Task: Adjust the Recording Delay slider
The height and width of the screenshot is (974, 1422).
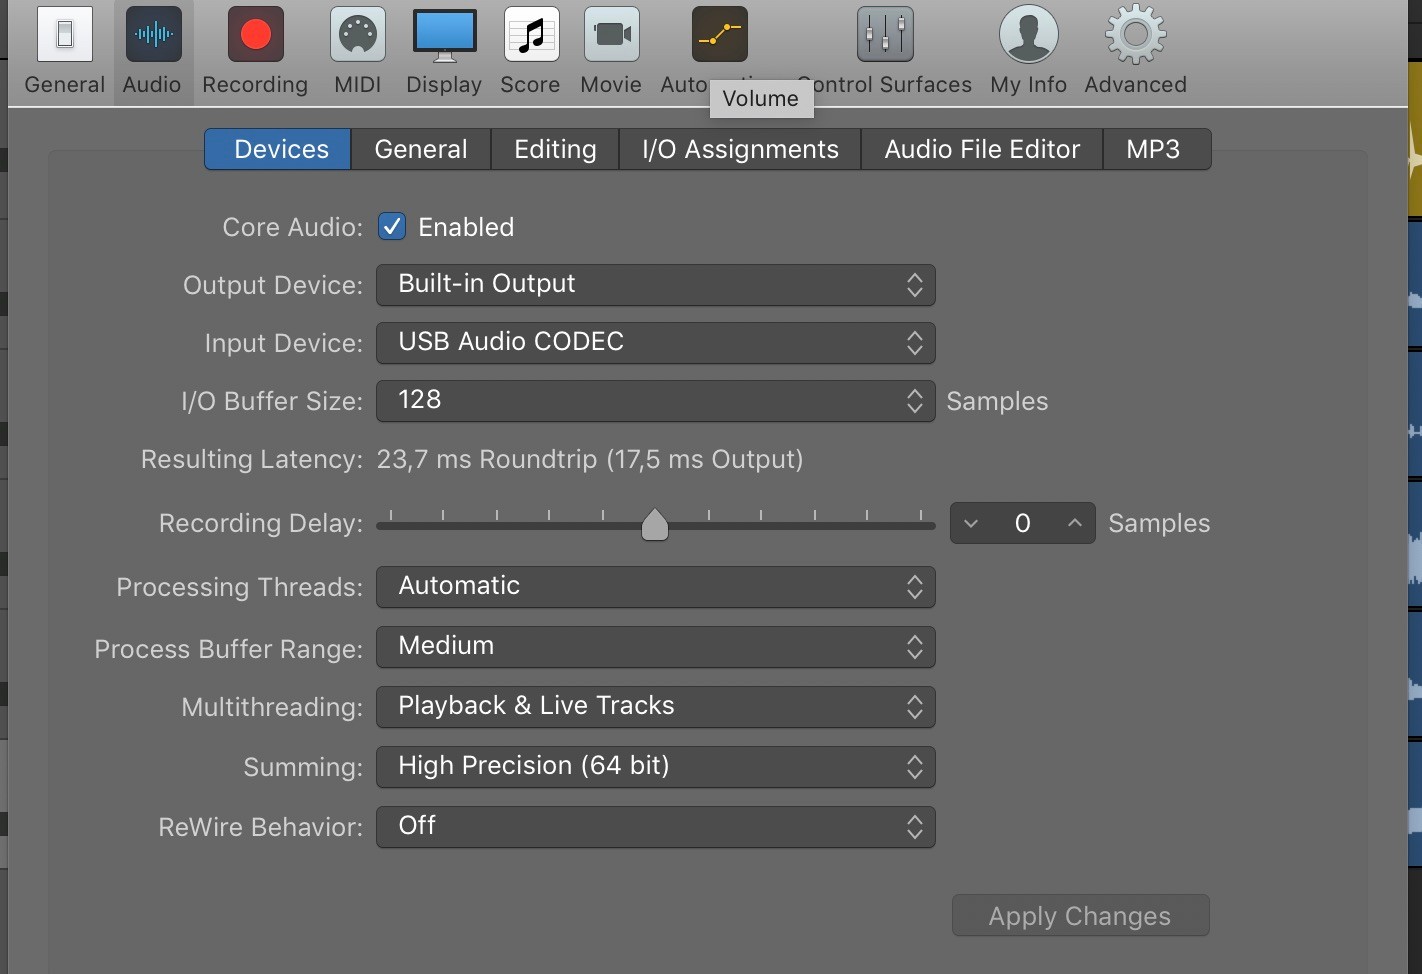Action: coord(655,523)
